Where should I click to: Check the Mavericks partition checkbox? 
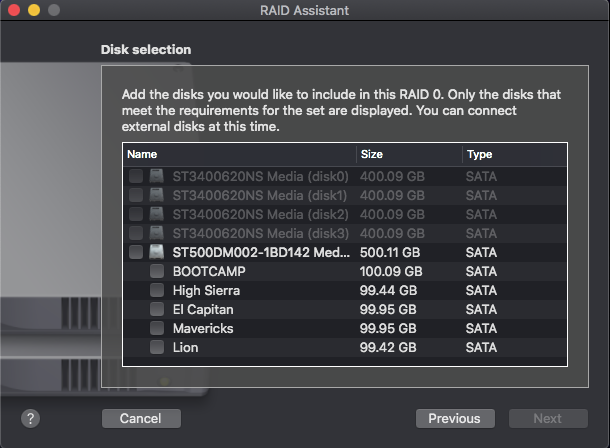click(157, 328)
